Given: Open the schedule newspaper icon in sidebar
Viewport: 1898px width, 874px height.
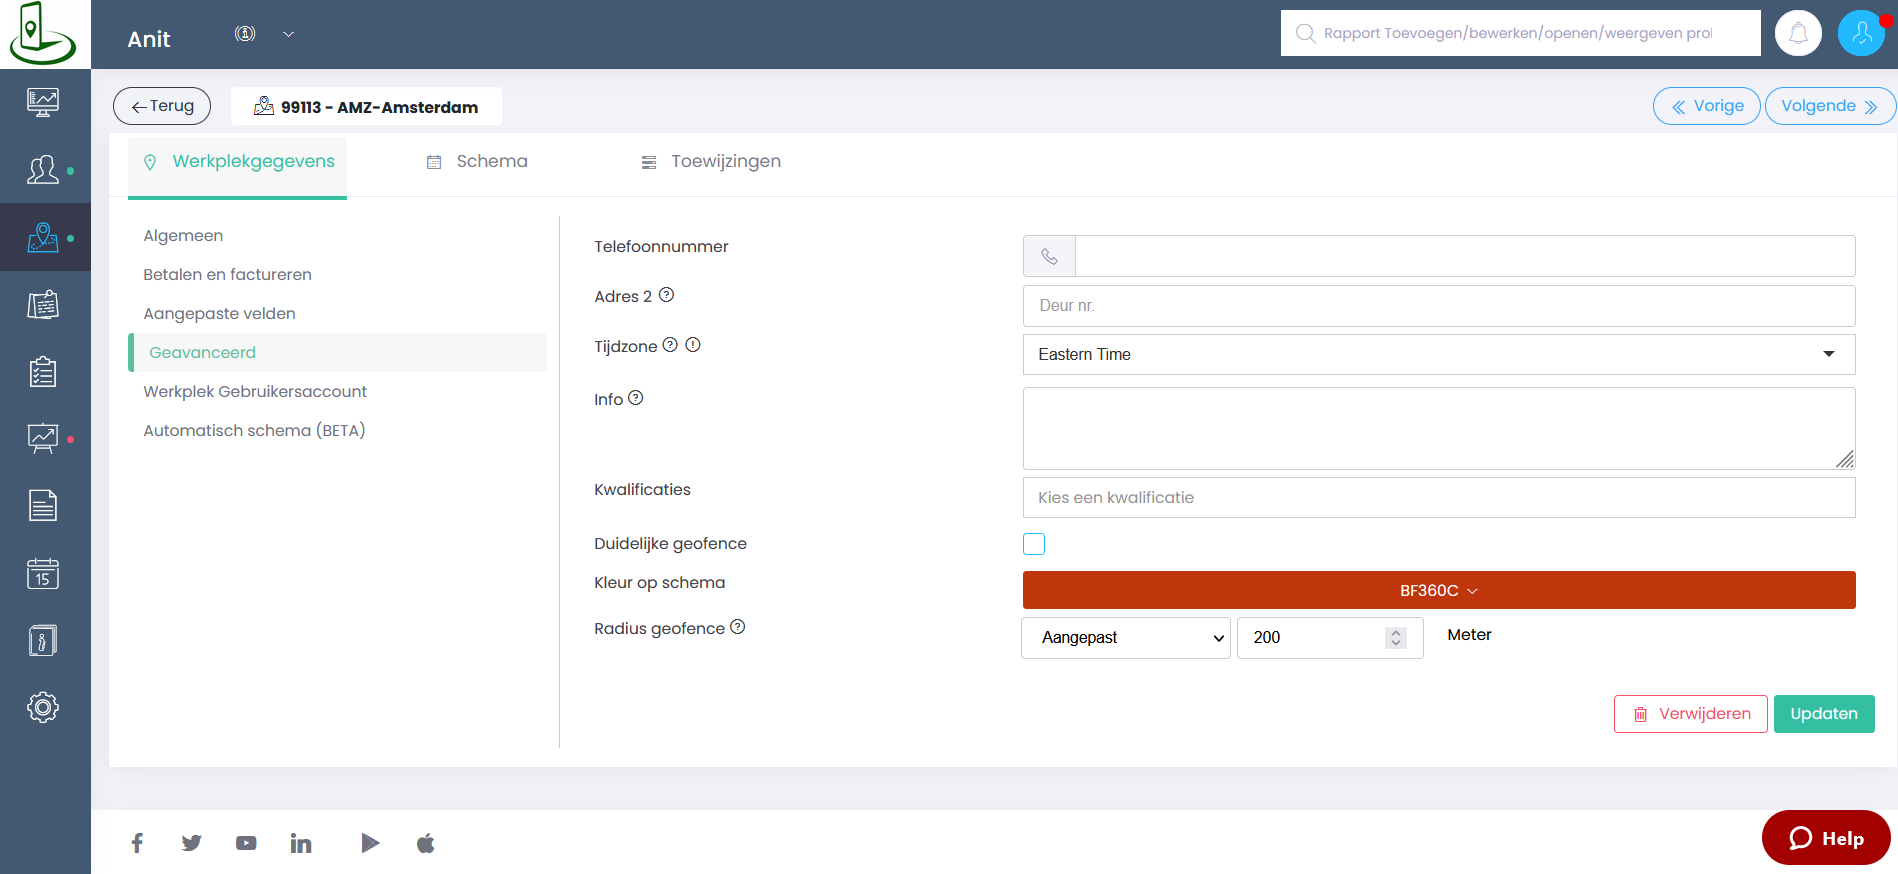Looking at the screenshot, I should [x=43, y=305].
